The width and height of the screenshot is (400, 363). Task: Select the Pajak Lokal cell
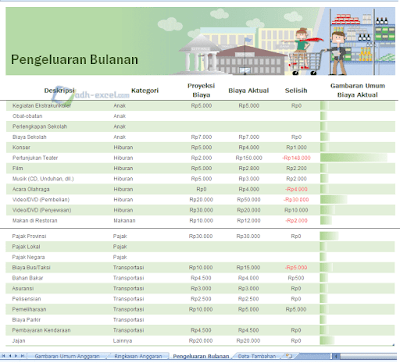tap(26, 247)
